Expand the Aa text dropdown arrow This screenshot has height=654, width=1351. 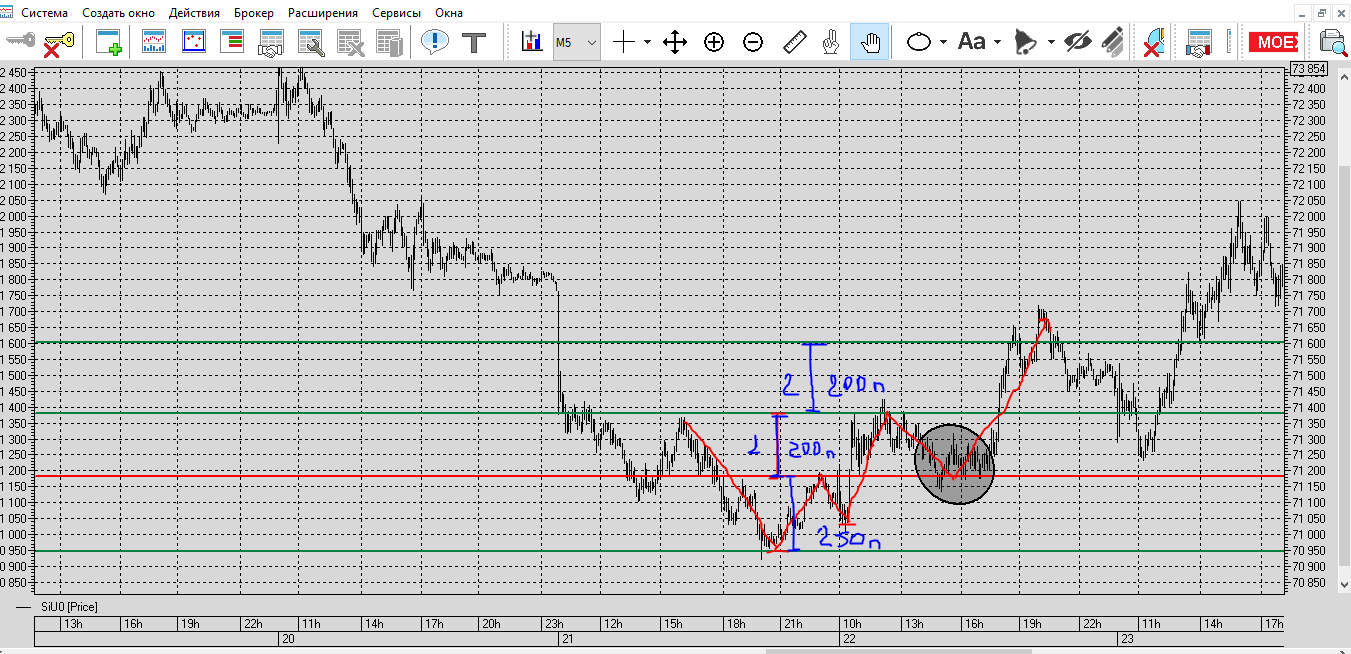(997, 42)
